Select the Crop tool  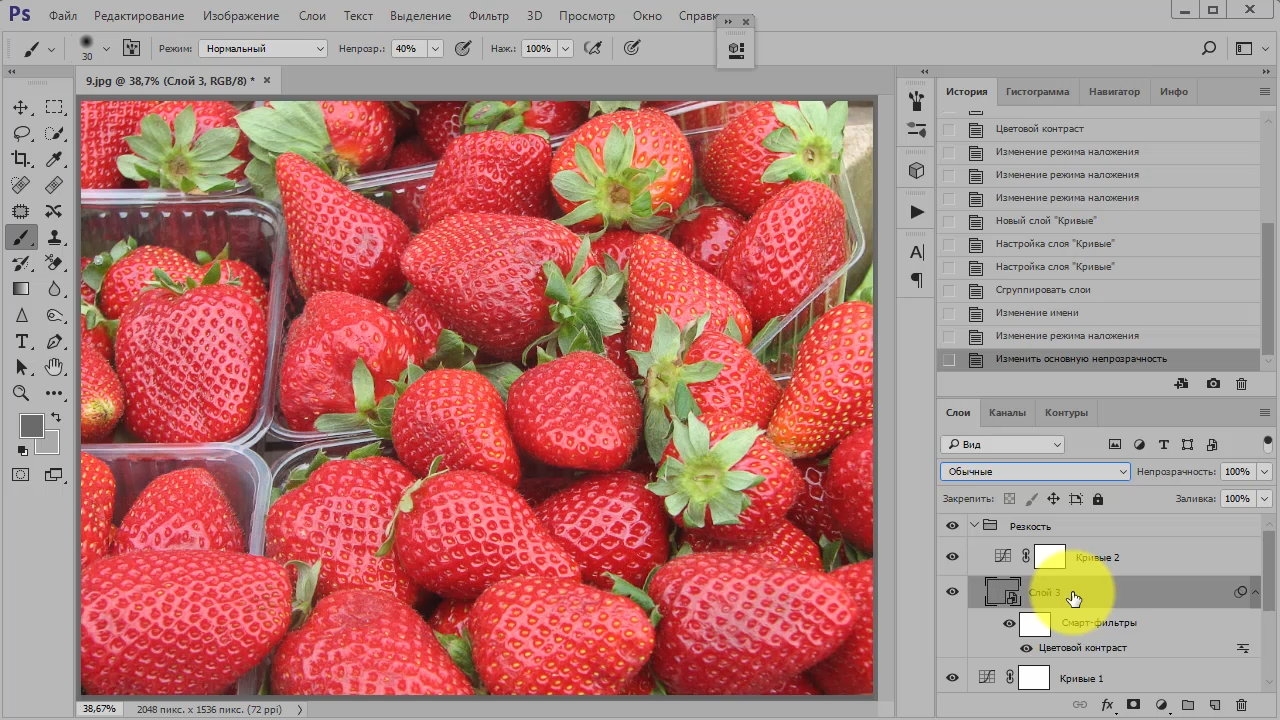point(21,159)
